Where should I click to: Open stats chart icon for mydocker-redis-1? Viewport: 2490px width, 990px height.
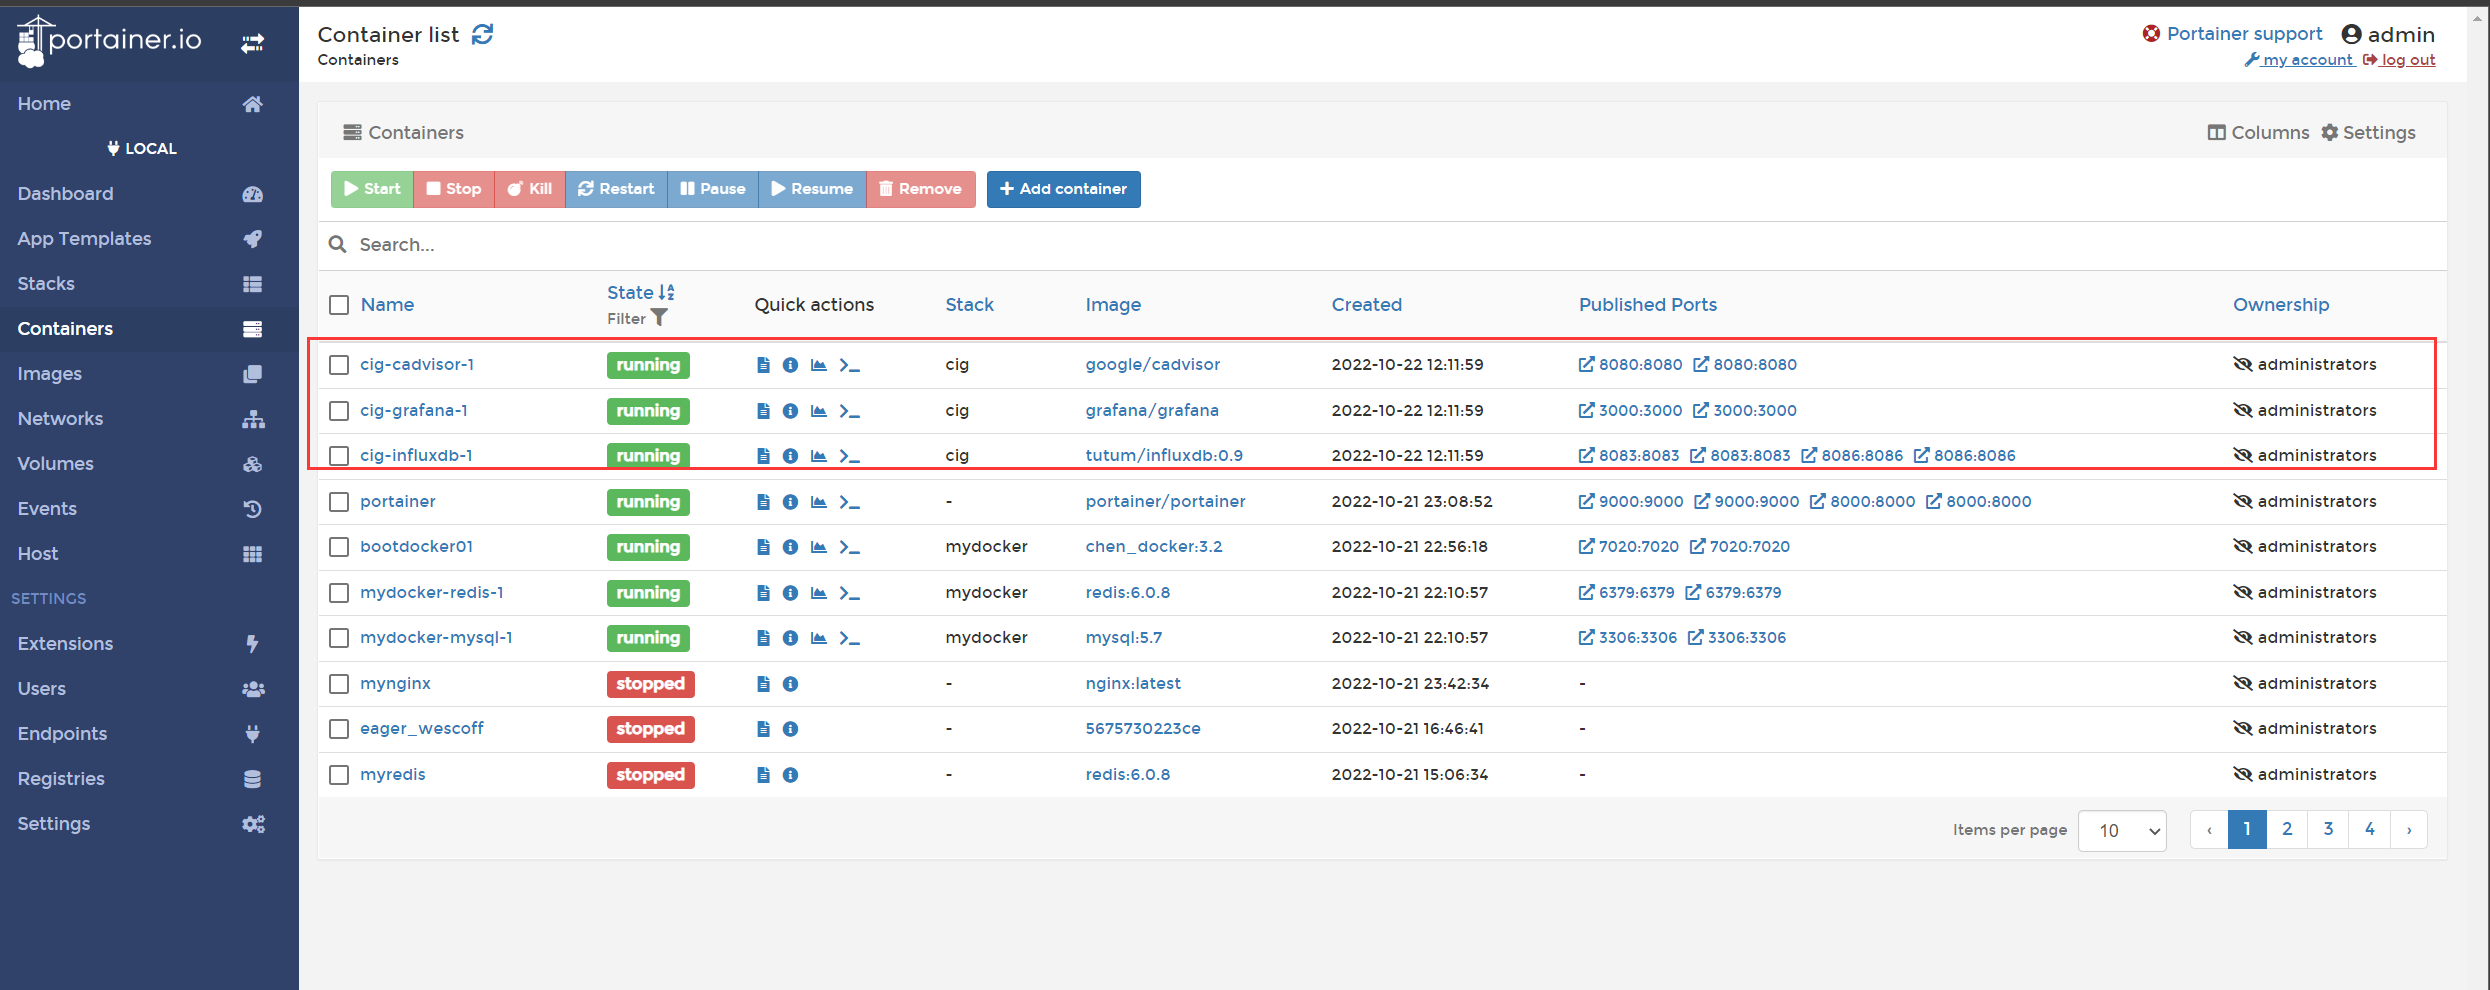(x=818, y=593)
